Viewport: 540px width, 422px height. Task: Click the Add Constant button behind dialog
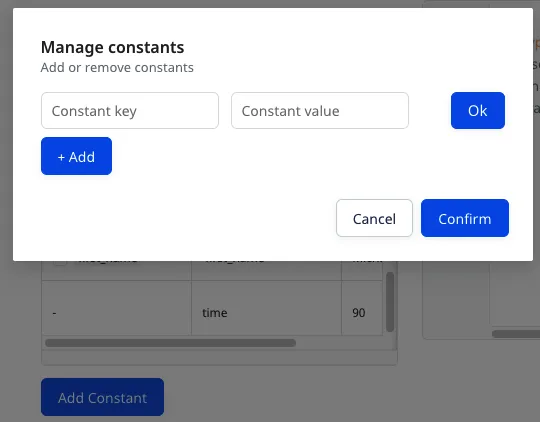tap(102, 397)
